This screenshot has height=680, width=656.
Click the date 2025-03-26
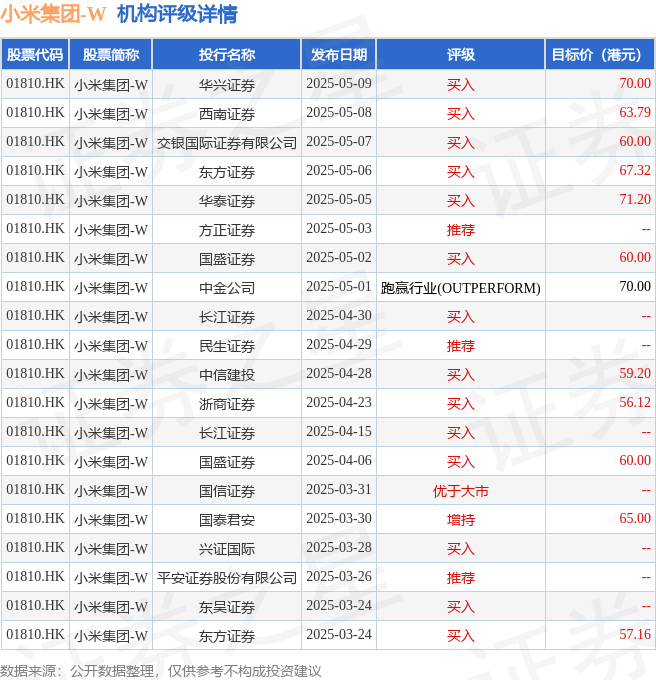[339, 576]
